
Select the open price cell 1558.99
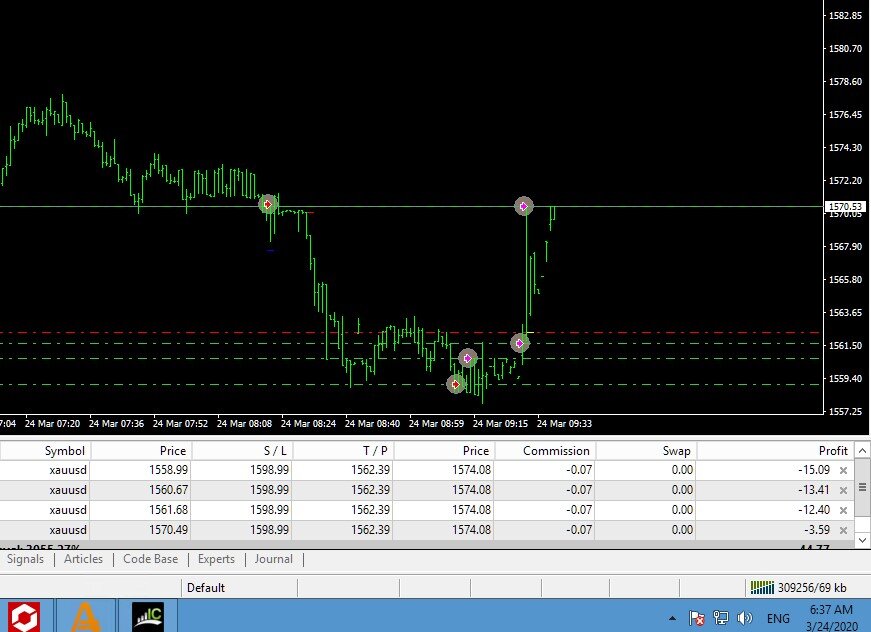point(168,470)
